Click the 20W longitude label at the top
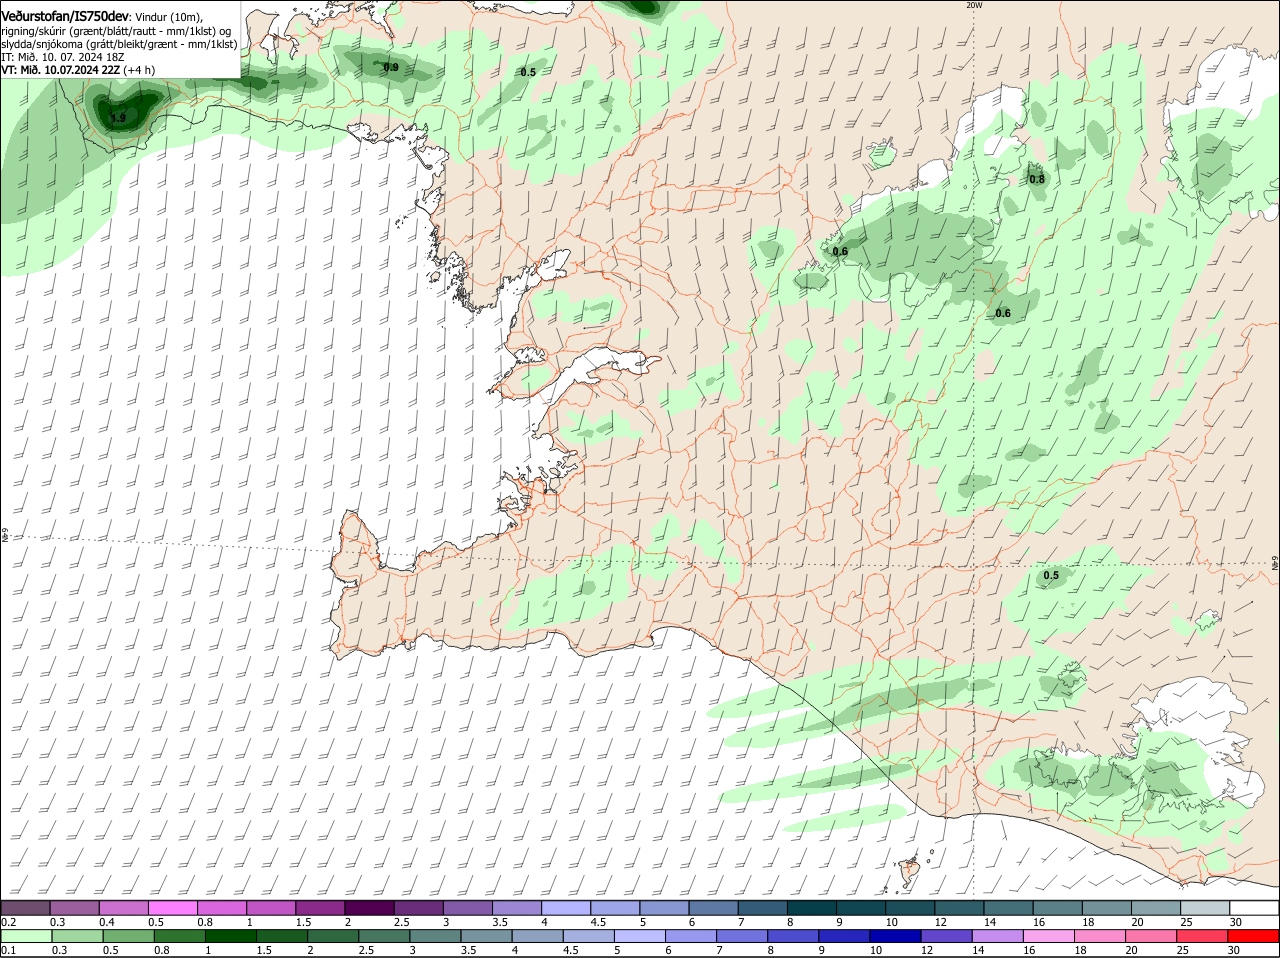The height and width of the screenshot is (958, 1280). [975, 5]
